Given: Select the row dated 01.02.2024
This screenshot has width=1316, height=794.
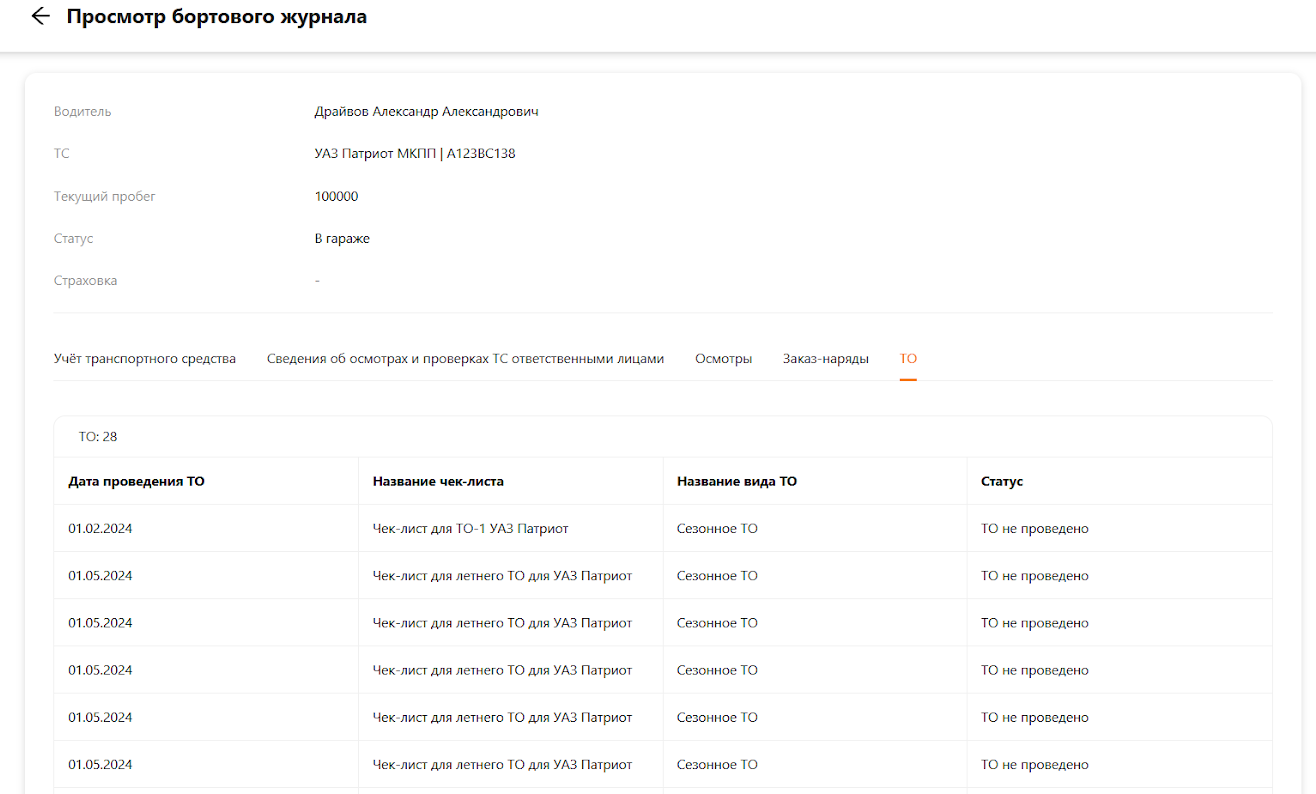Looking at the screenshot, I should click(x=100, y=529).
